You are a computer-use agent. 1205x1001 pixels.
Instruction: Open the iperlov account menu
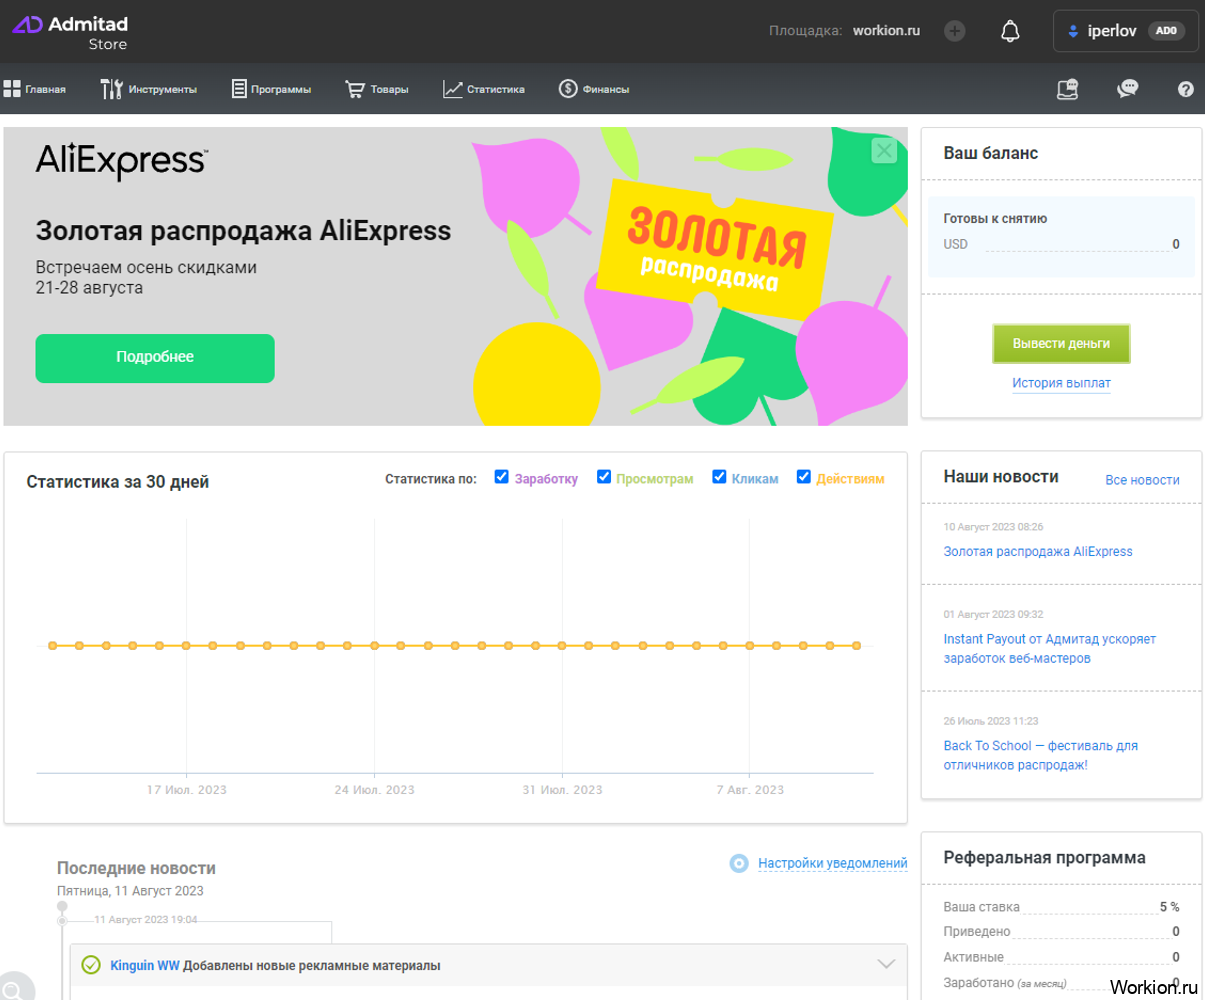tap(1126, 31)
